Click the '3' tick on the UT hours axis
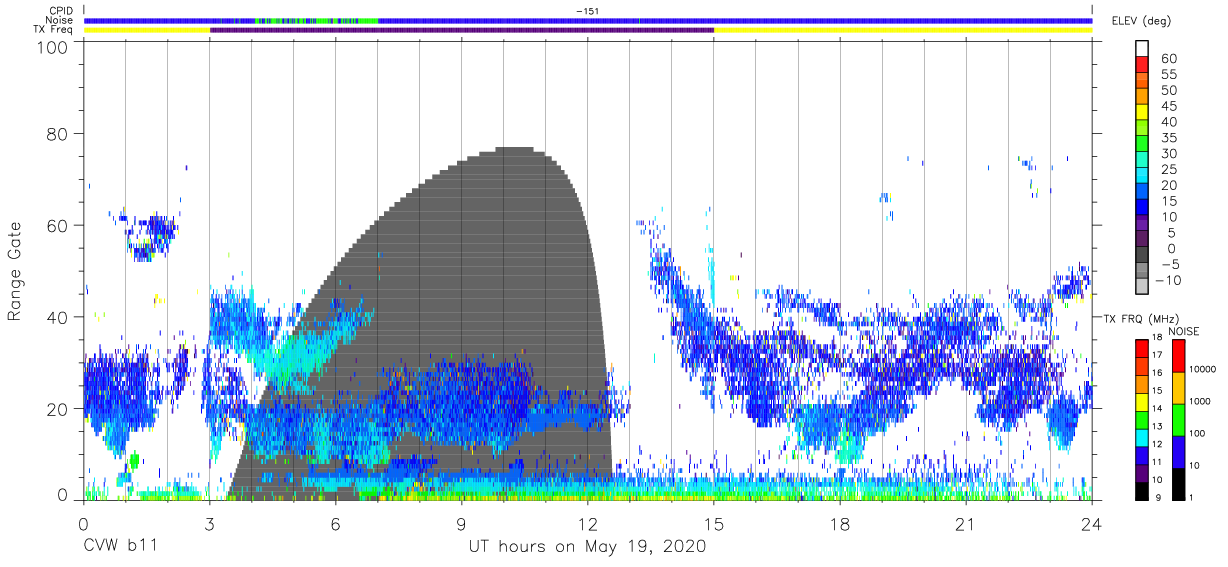 [x=210, y=524]
